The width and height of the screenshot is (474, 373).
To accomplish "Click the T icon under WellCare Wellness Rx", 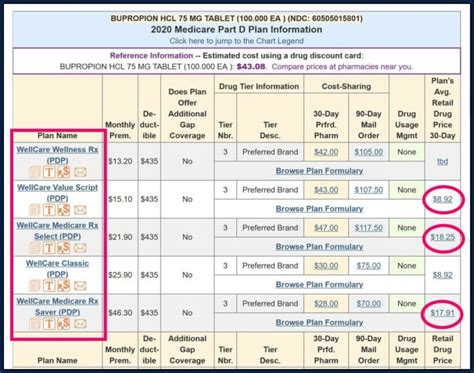I will click(x=49, y=172).
